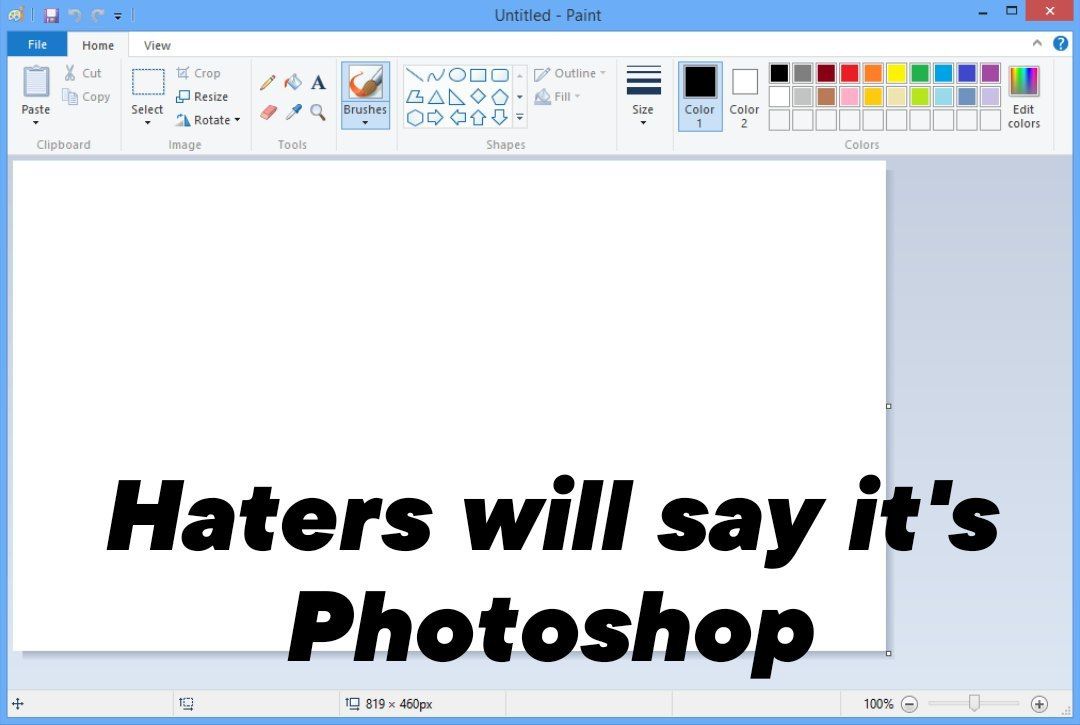The height and width of the screenshot is (725, 1080).
Task: Open the Outline dropdown
Action: (570, 73)
